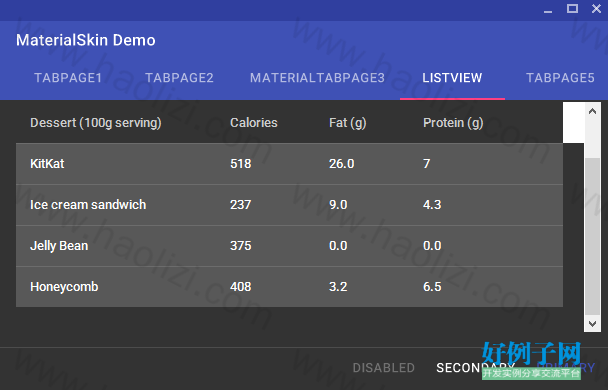Click the 408 calories cell

[x=240, y=287]
